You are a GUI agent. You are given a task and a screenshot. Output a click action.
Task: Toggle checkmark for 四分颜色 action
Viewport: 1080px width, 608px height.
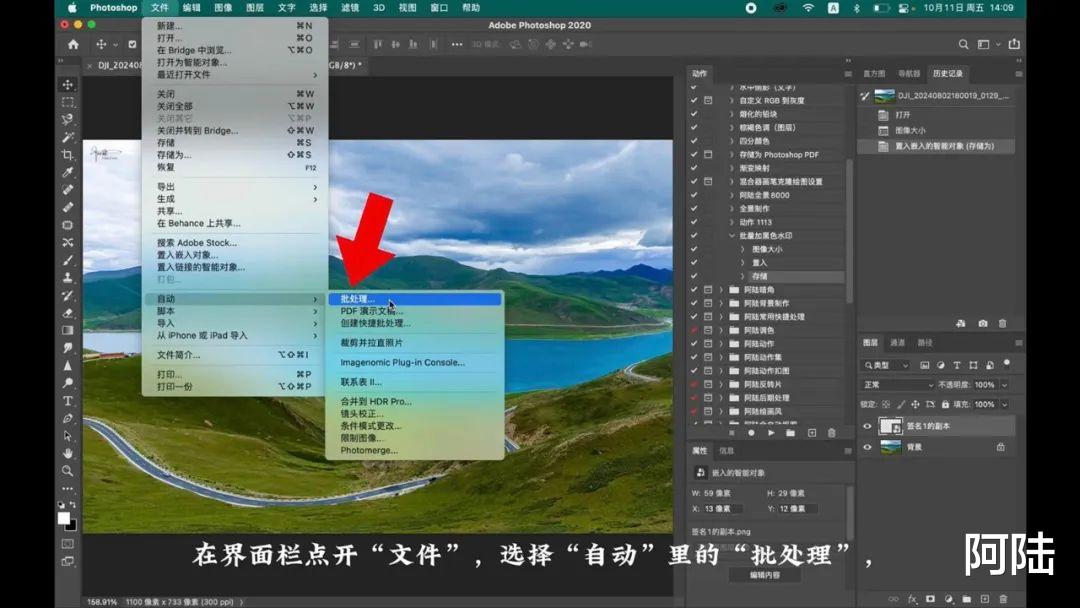(x=694, y=141)
